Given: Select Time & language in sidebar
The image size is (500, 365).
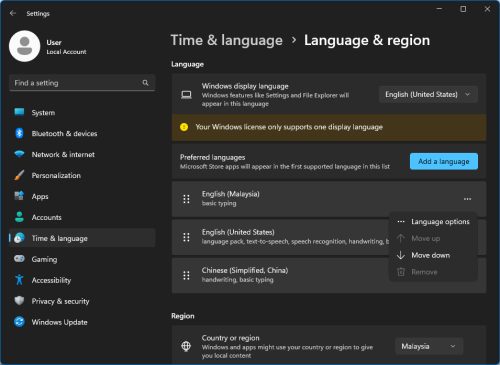Looking at the screenshot, I should (82, 238).
